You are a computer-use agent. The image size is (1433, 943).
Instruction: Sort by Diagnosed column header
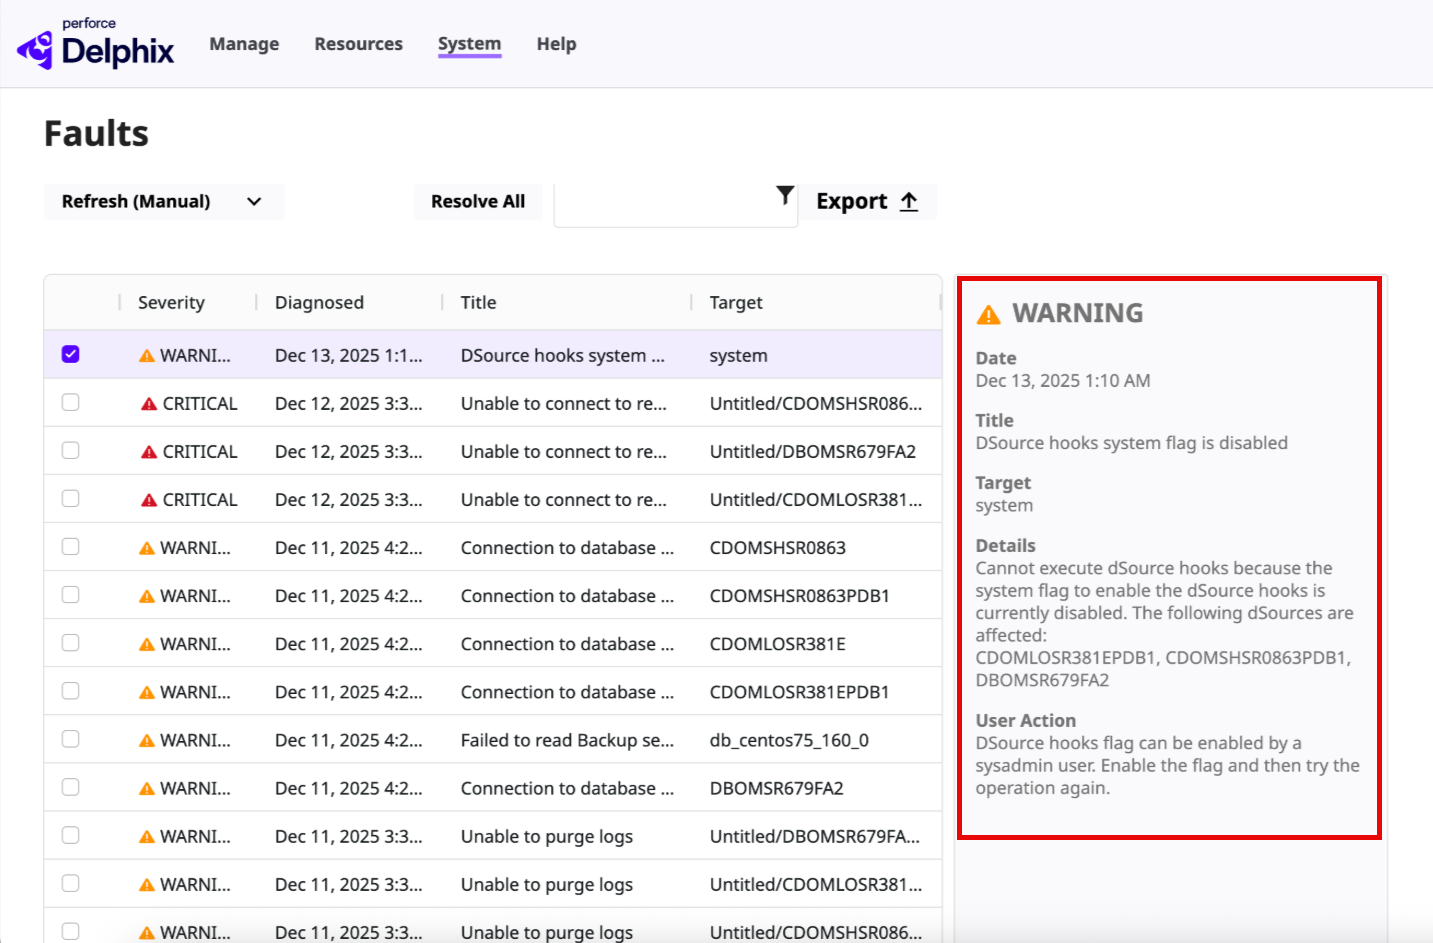pyautogui.click(x=319, y=303)
